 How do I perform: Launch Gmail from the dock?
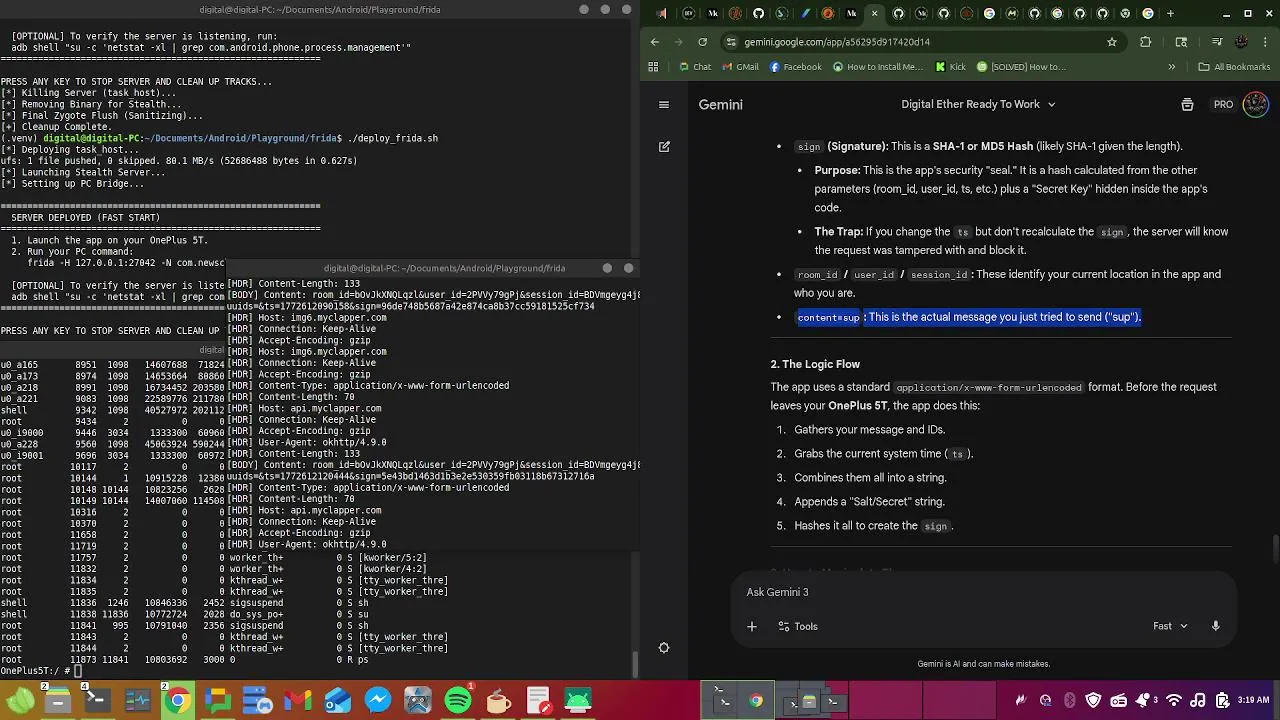(x=297, y=701)
